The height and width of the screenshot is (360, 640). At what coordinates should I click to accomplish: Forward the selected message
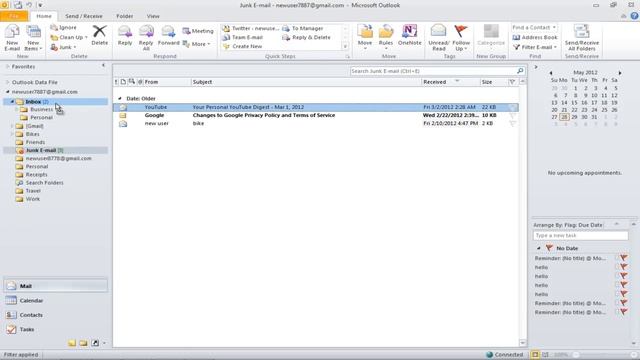168,36
